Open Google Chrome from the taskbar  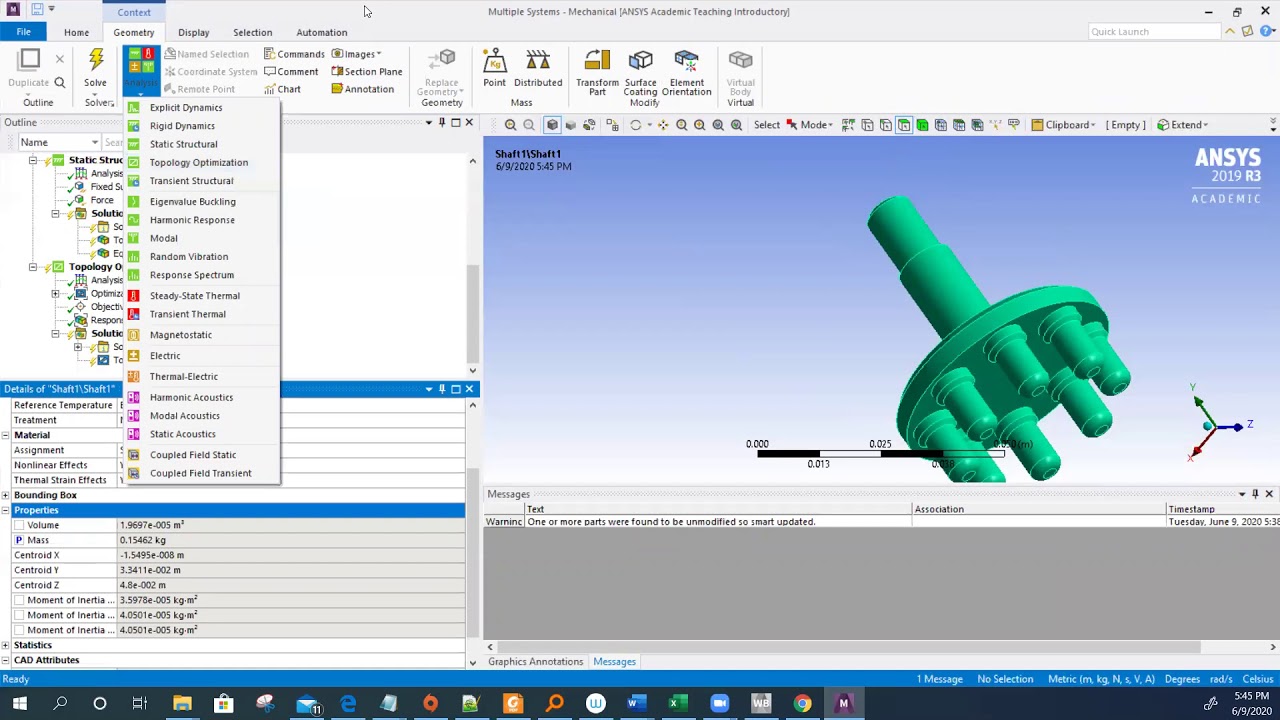point(802,703)
